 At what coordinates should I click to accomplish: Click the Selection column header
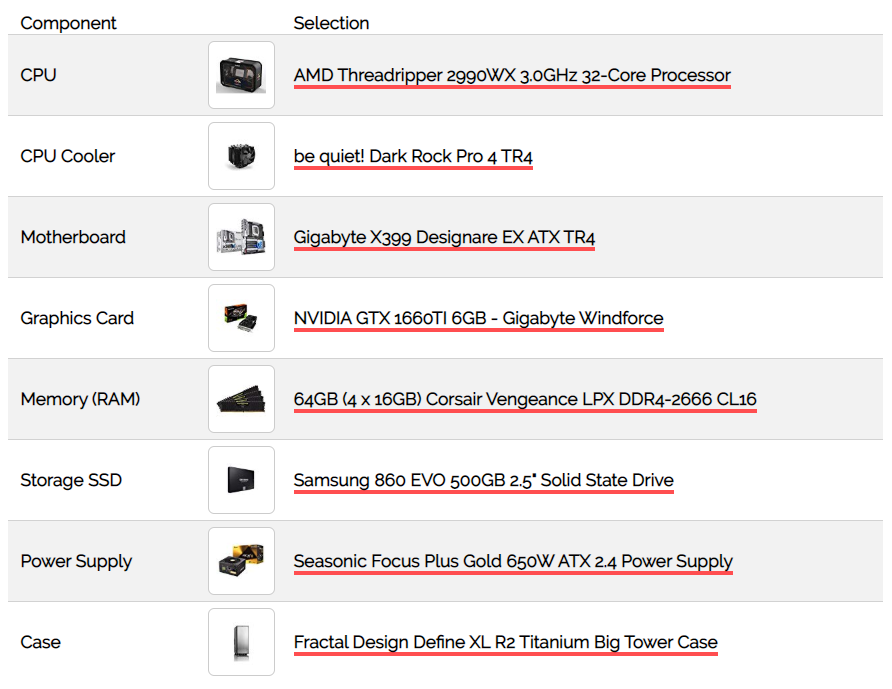[x=331, y=23]
